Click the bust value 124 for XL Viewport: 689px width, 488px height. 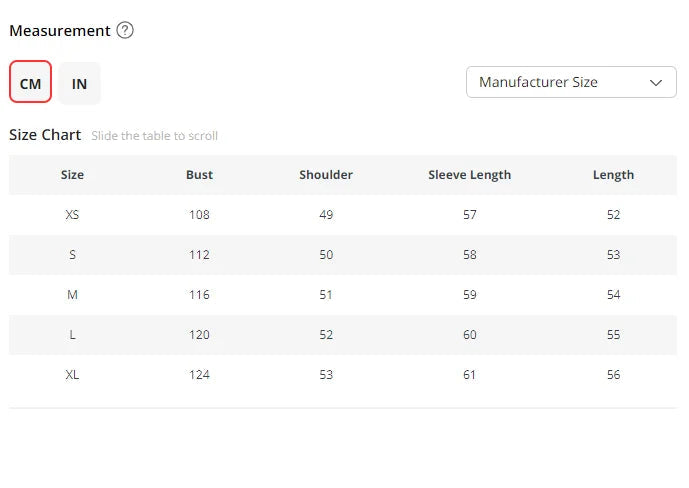(199, 375)
